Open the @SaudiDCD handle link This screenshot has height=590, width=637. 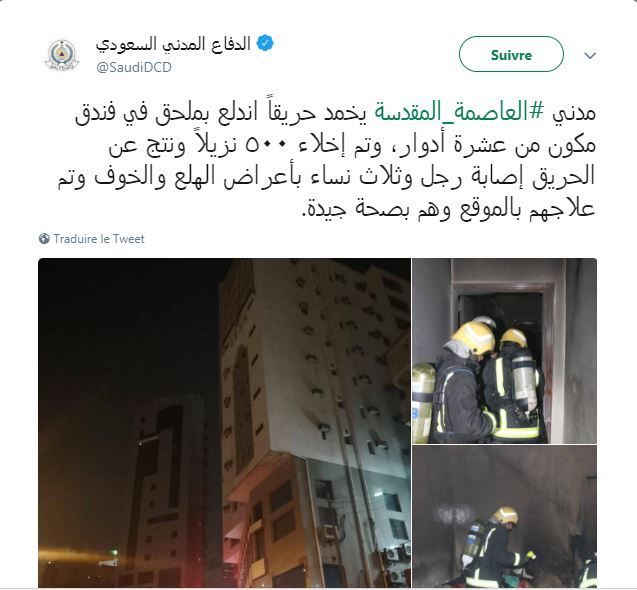pyautogui.click(x=134, y=67)
